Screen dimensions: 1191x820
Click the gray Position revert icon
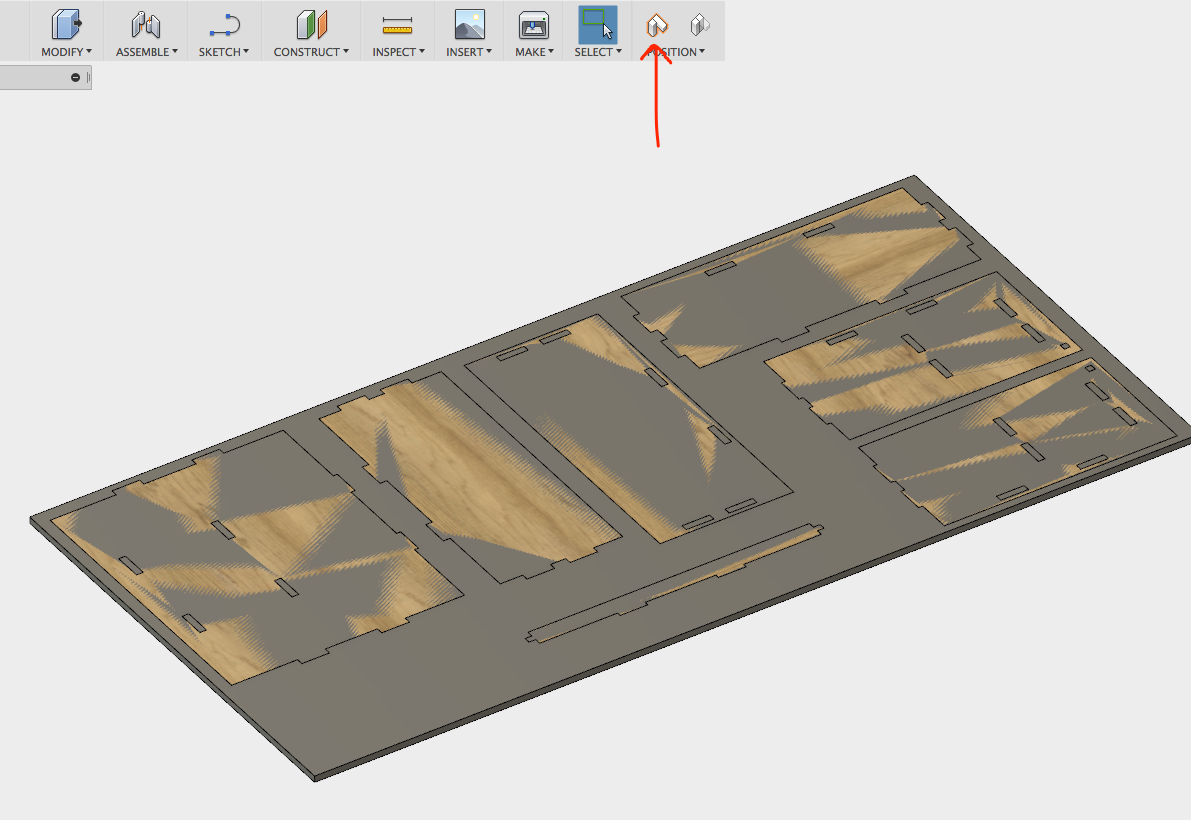click(x=700, y=24)
